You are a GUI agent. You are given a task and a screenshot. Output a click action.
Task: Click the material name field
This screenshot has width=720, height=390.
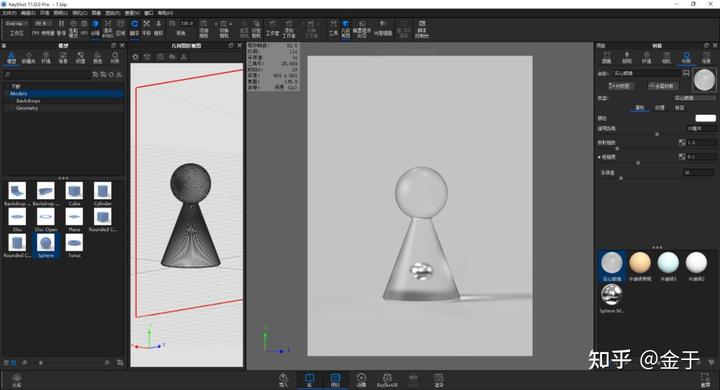(647, 73)
